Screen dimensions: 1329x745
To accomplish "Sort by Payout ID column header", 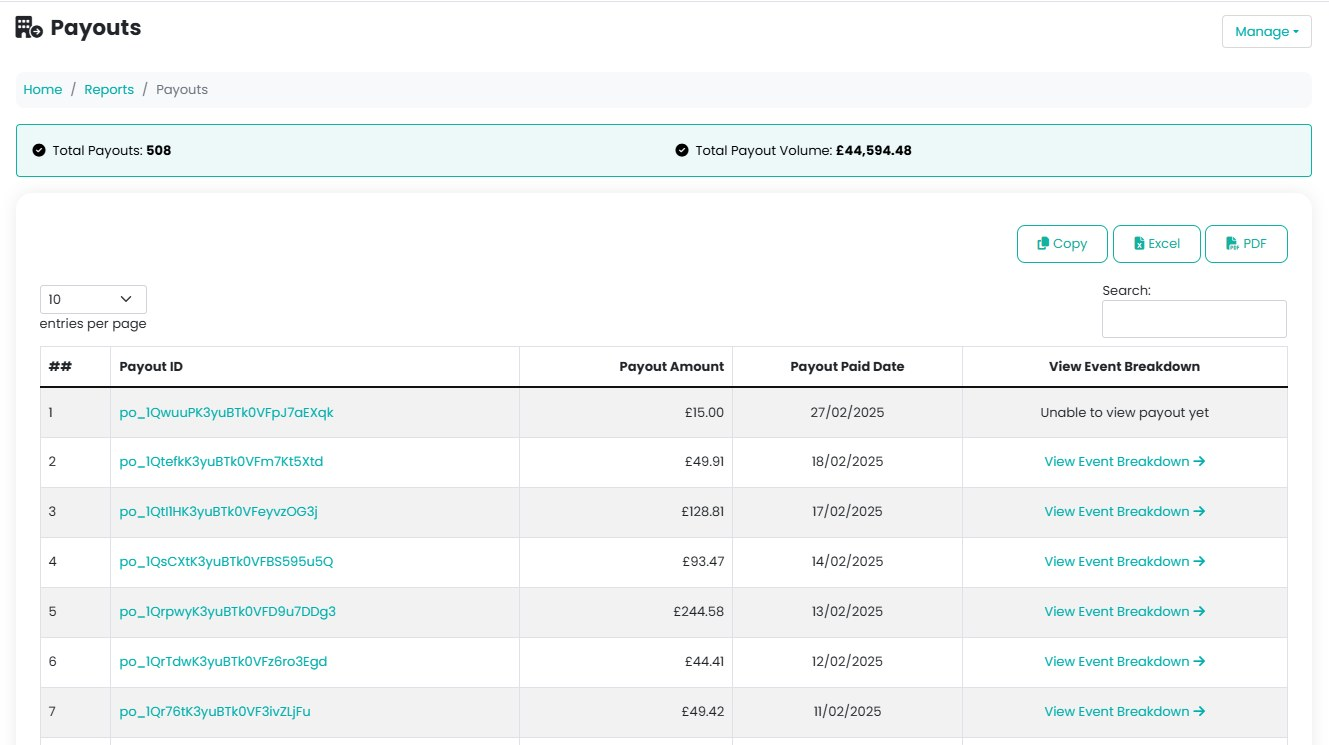I will click(x=315, y=367).
